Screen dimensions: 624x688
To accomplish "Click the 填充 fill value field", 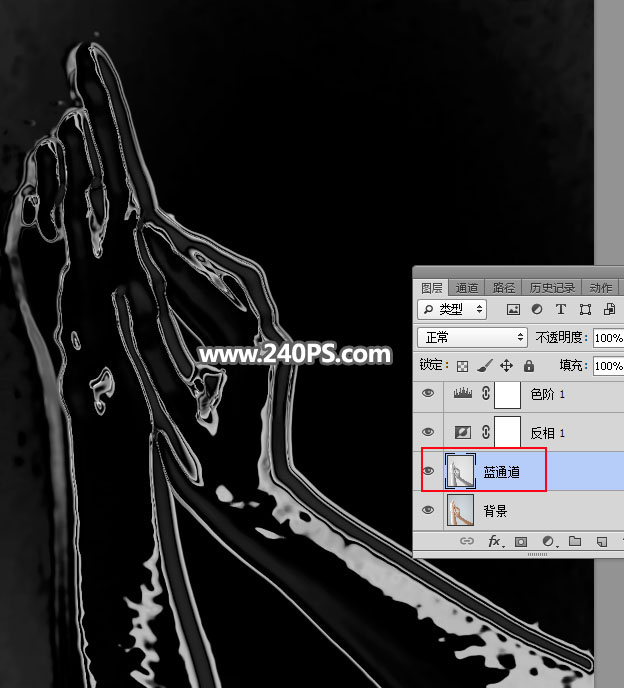I will pyautogui.click(x=609, y=366).
